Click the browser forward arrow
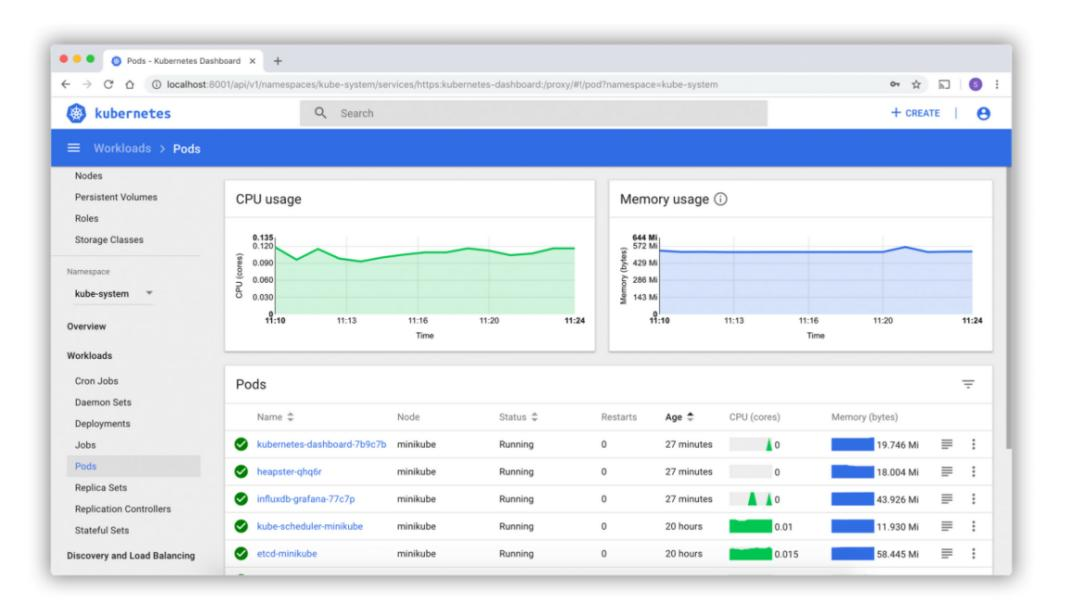 click(x=87, y=85)
